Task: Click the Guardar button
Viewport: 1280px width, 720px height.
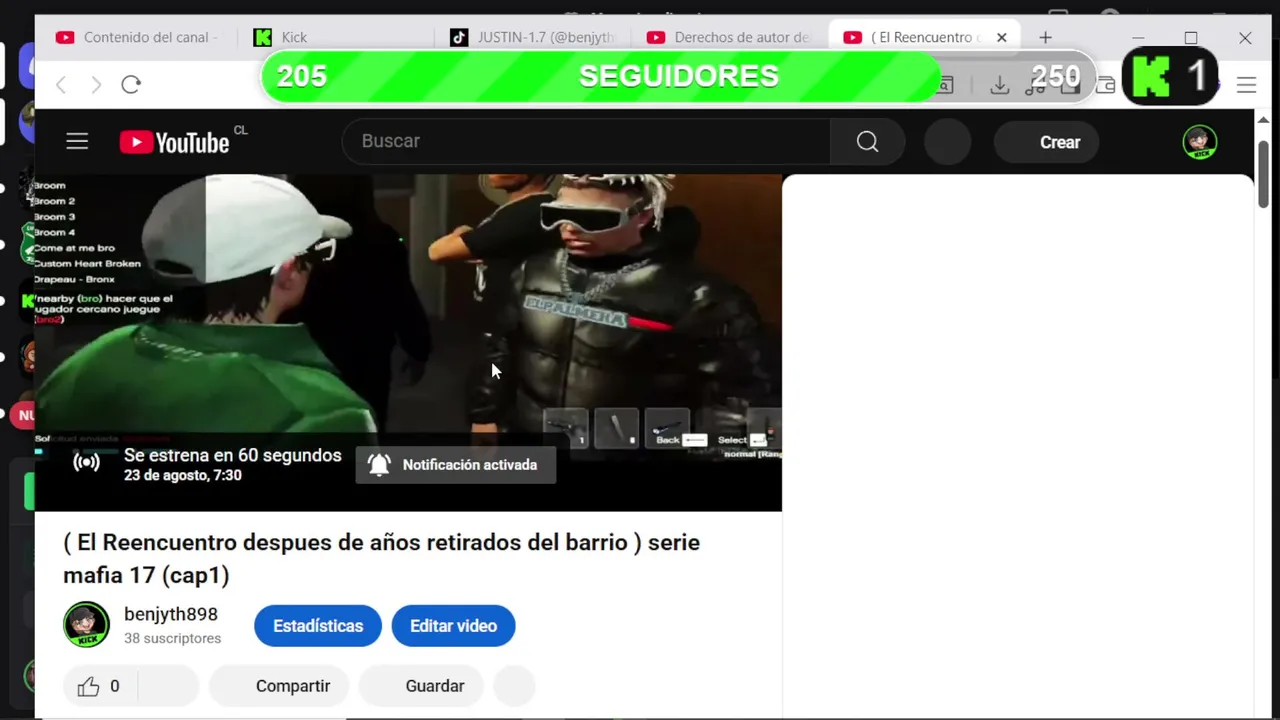Action: [421, 686]
